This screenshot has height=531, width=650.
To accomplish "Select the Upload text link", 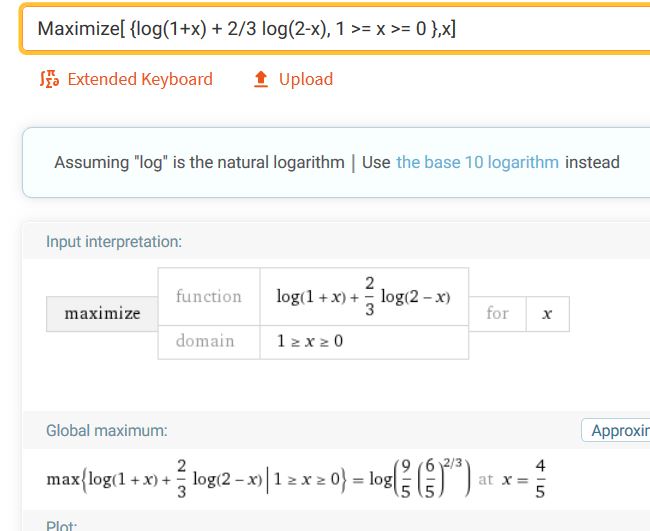I will [x=305, y=79].
